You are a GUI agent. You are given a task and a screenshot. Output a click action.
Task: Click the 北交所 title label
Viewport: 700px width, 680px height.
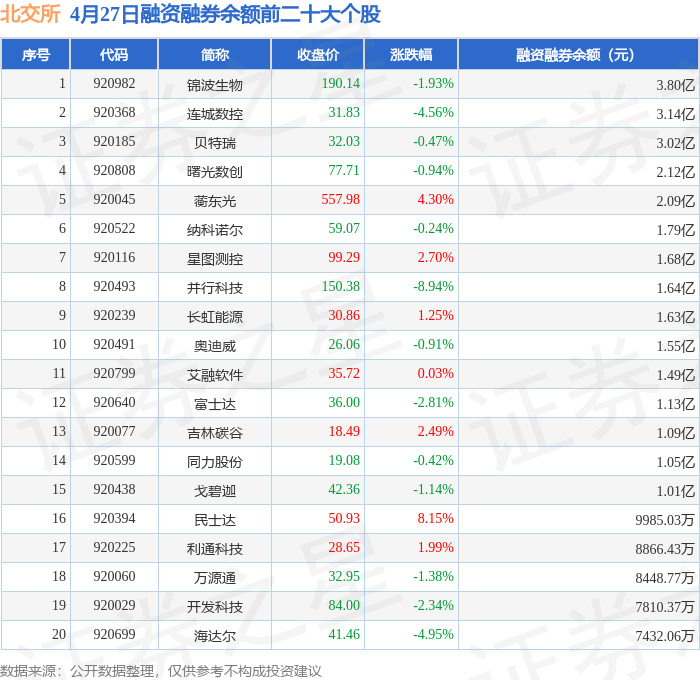pyautogui.click(x=30, y=14)
